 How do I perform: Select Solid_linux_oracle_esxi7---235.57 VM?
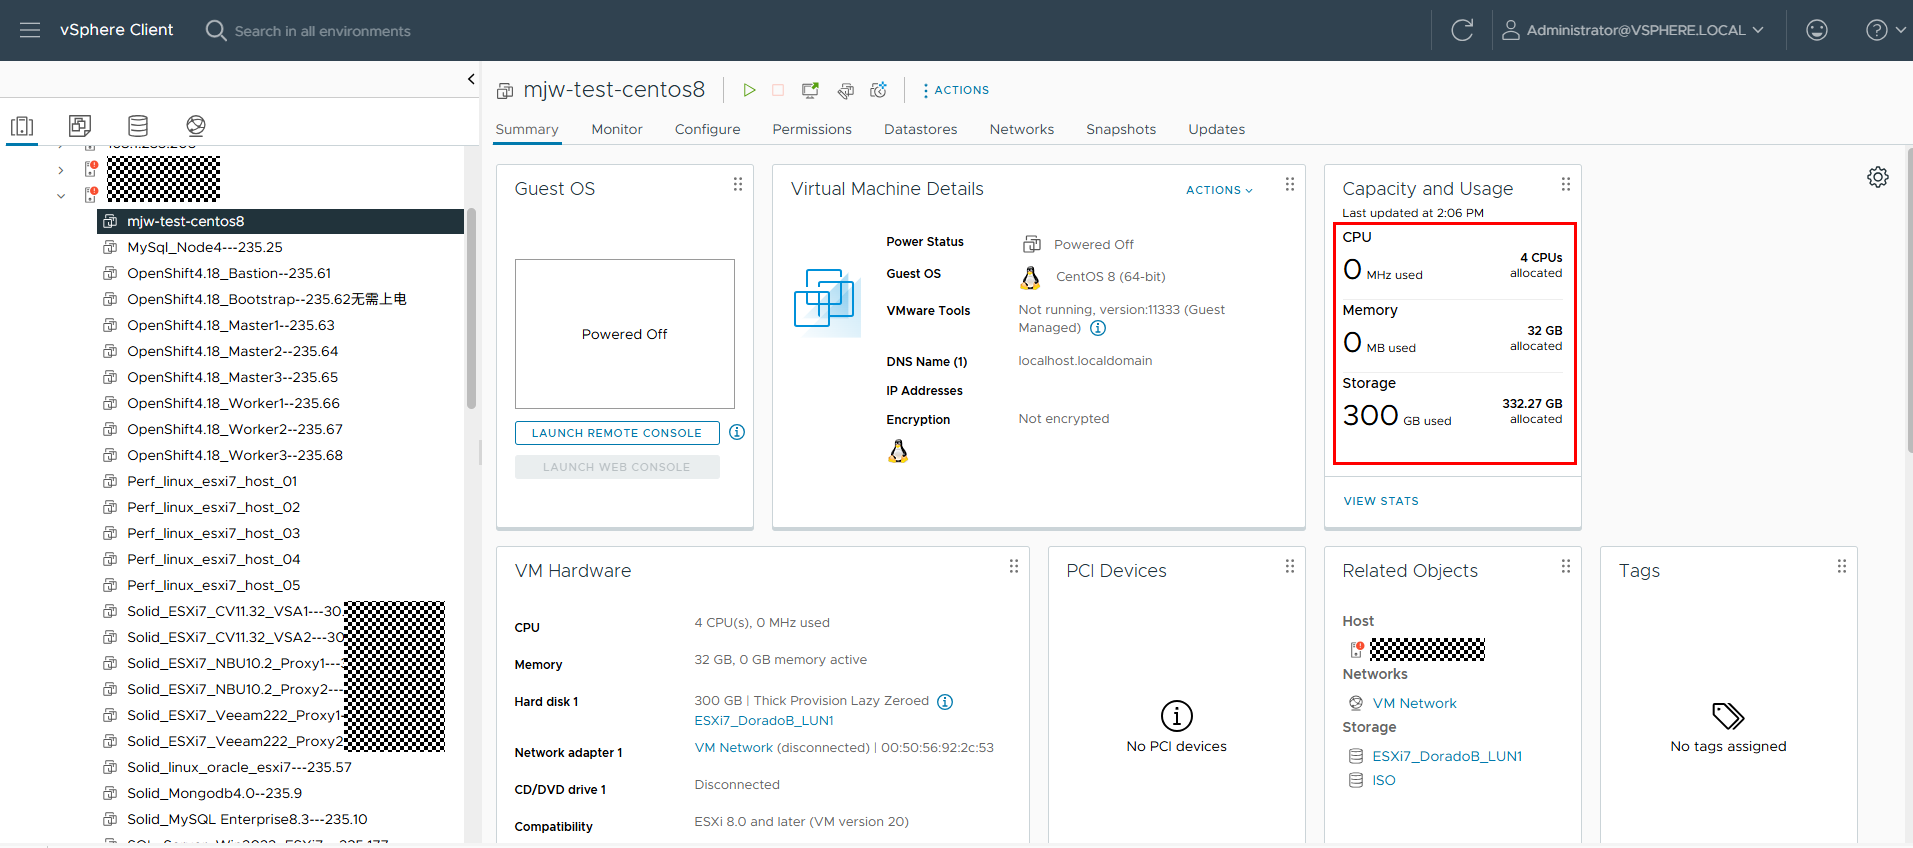click(x=239, y=767)
